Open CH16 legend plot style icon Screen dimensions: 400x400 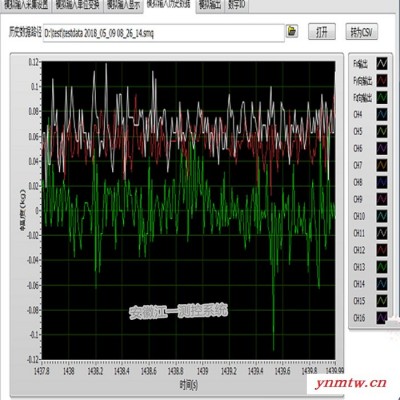[x=382, y=318]
